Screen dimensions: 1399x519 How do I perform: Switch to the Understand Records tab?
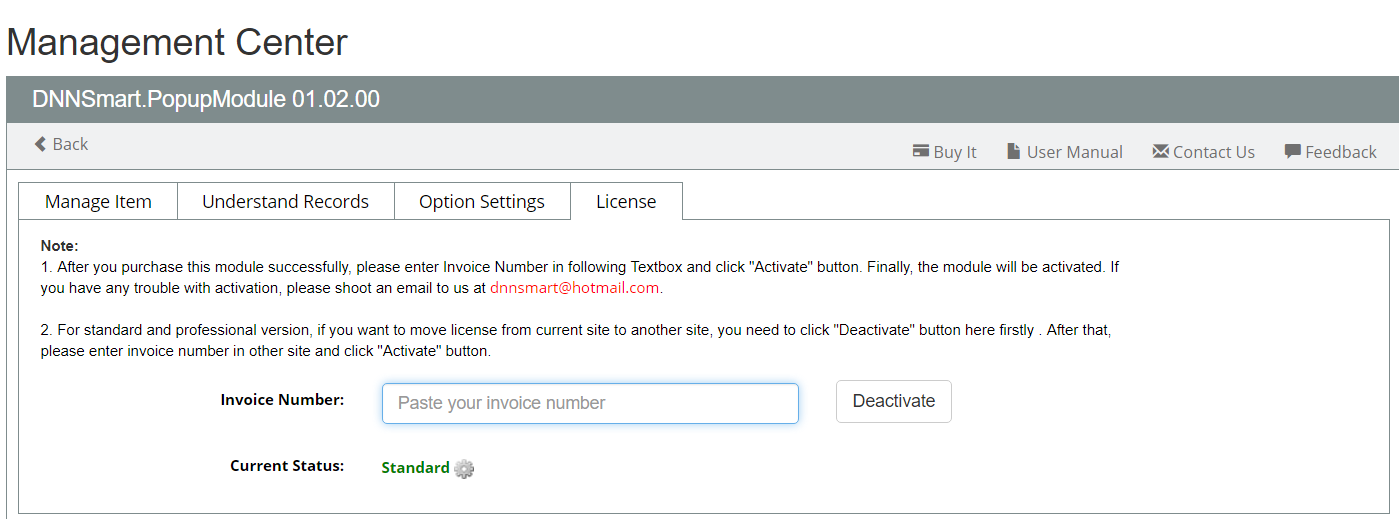click(x=286, y=201)
